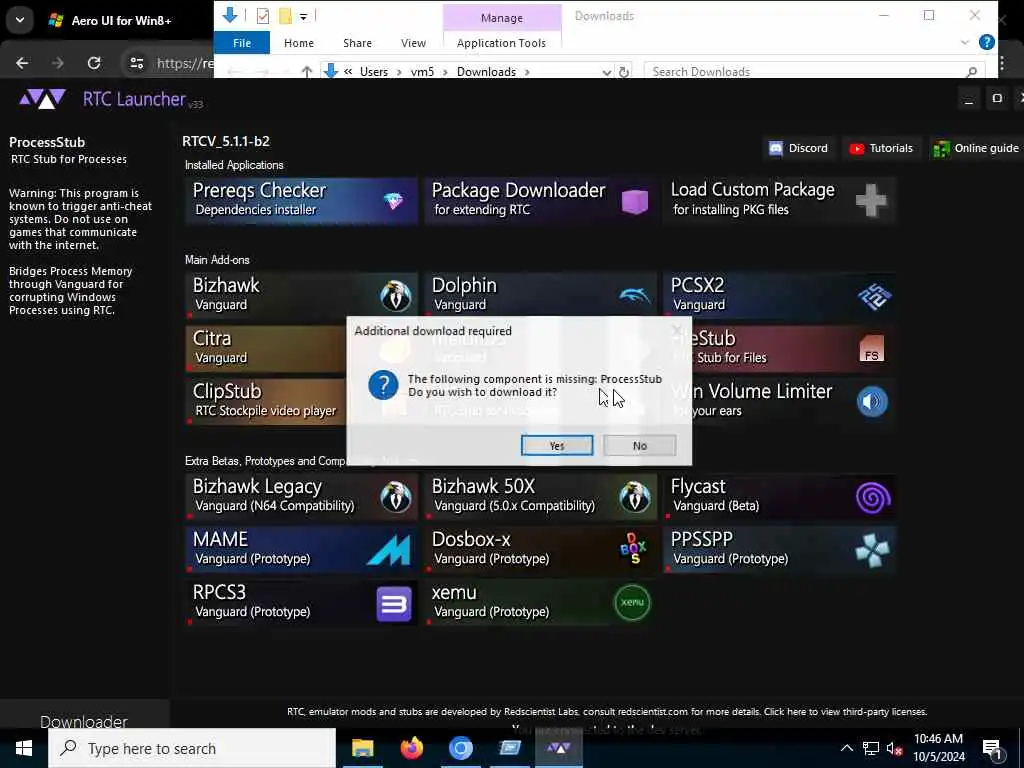The height and width of the screenshot is (768, 1024).
Task: Open the notification center icon
Action: pyautogui.click(x=993, y=749)
